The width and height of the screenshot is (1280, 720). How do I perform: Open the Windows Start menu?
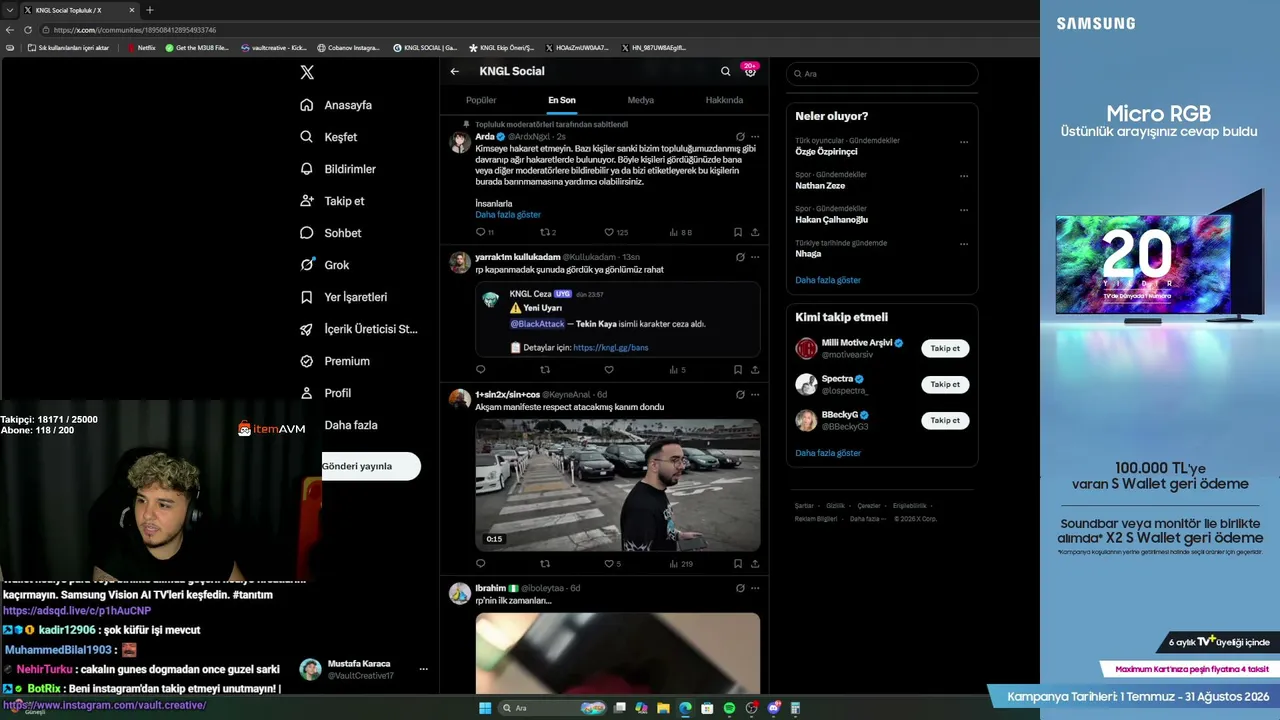[x=485, y=708]
